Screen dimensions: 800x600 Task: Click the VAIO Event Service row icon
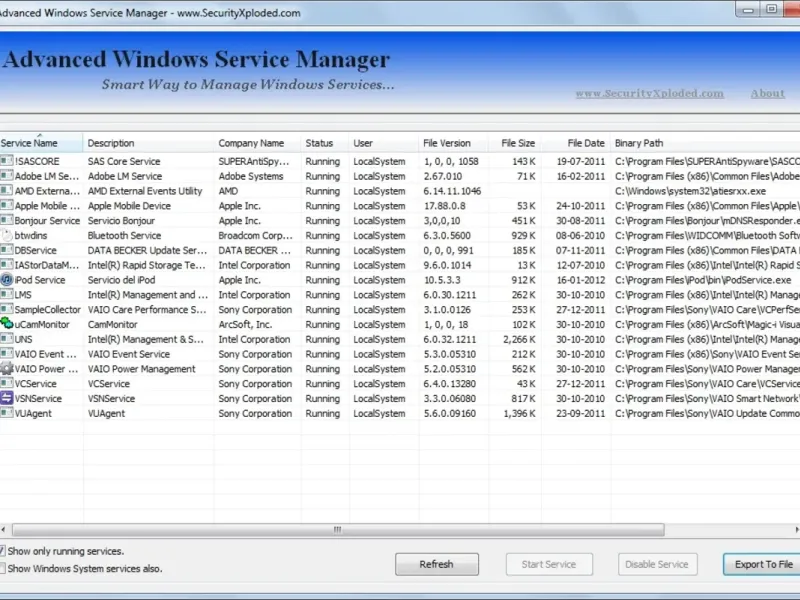coord(7,354)
